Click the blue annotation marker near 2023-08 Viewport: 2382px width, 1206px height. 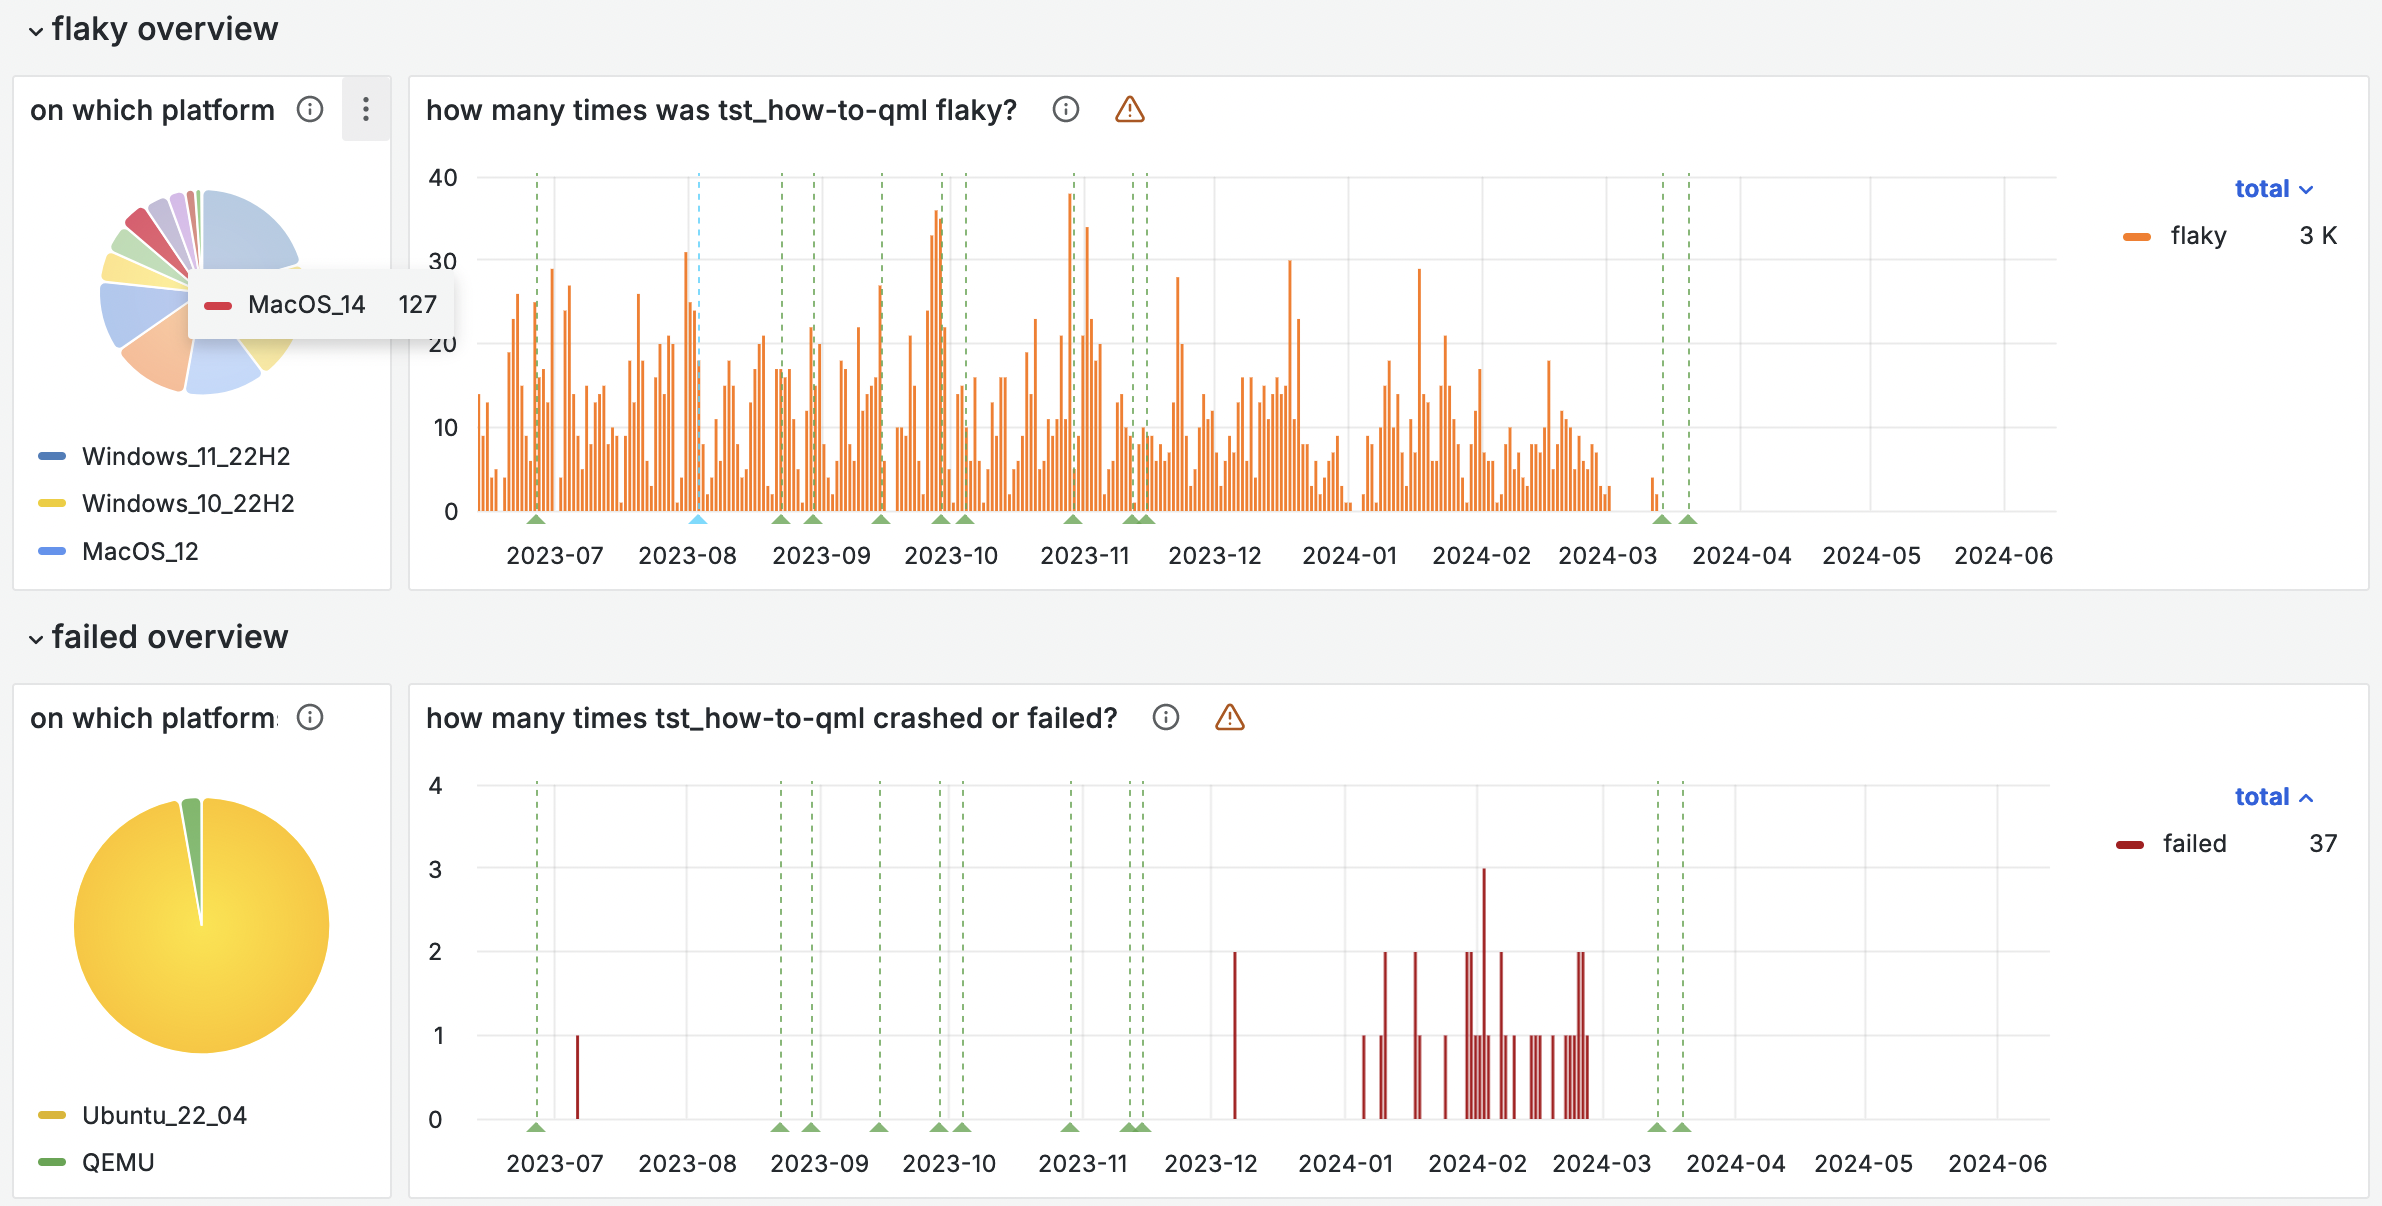pyautogui.click(x=698, y=519)
